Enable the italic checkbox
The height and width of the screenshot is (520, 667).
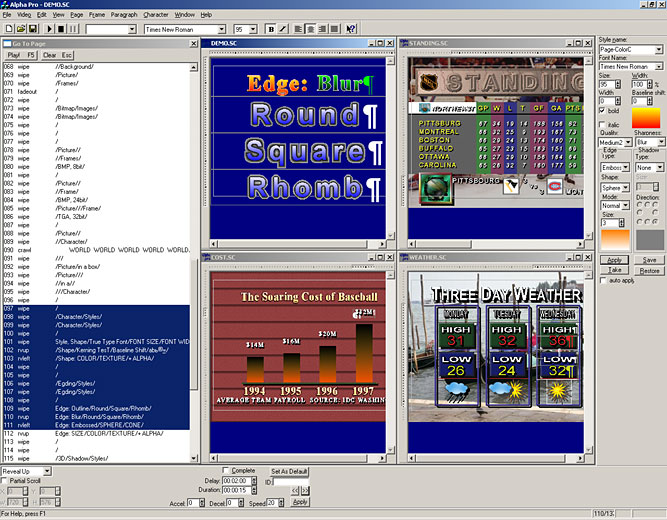pos(602,124)
